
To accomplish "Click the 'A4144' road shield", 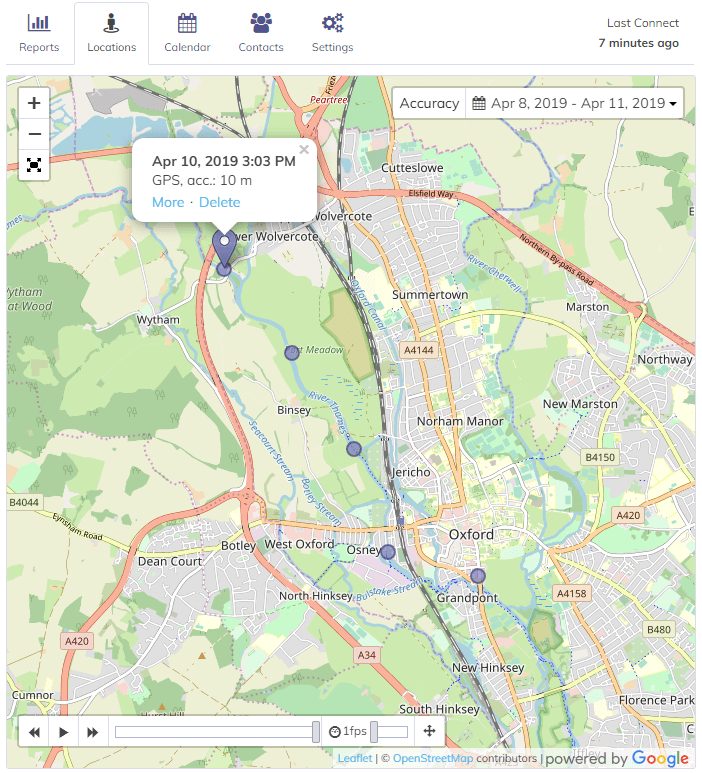I will 419,350.
